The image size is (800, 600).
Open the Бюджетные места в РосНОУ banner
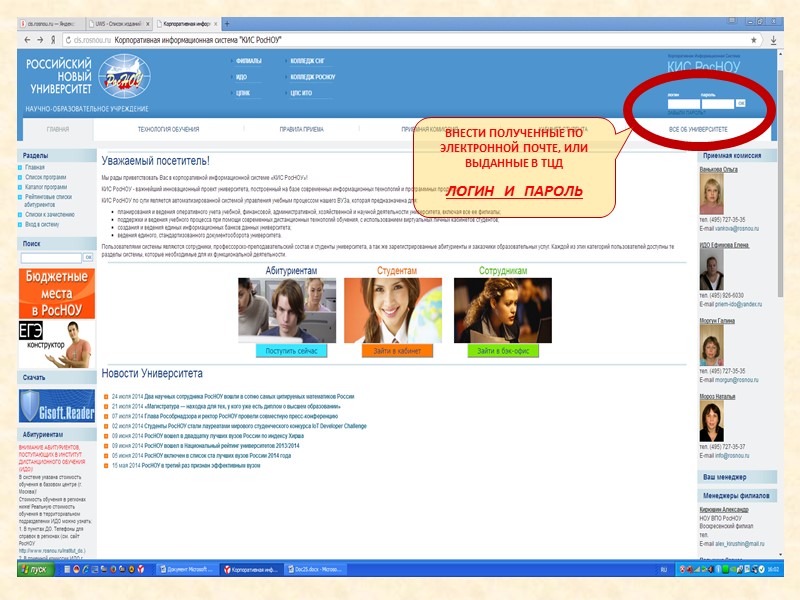tap(57, 294)
